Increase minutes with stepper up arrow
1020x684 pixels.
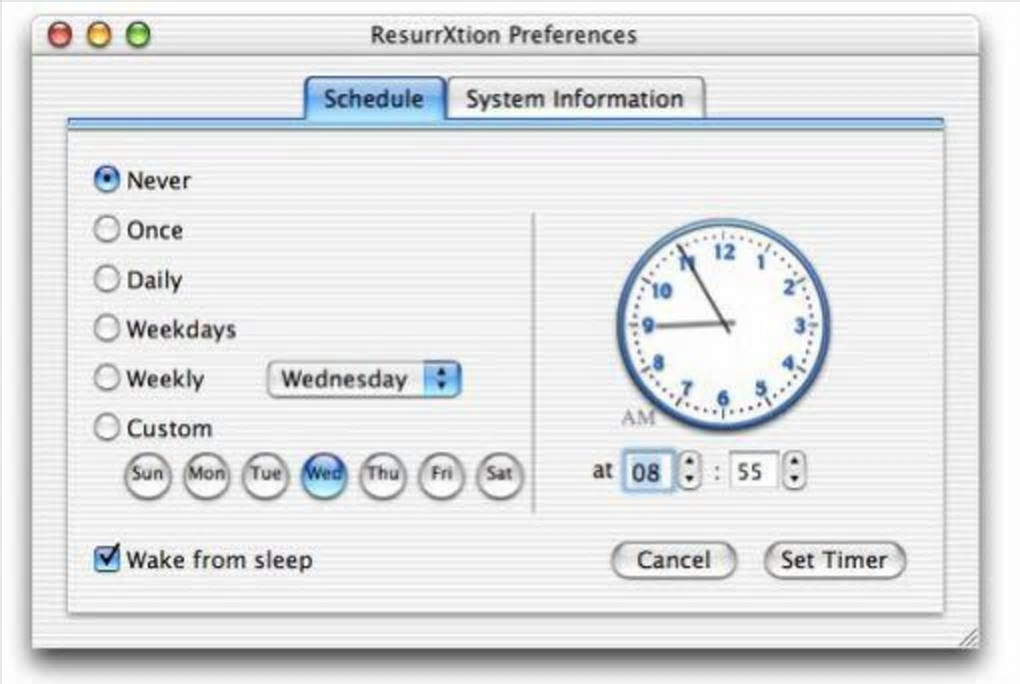click(794, 461)
